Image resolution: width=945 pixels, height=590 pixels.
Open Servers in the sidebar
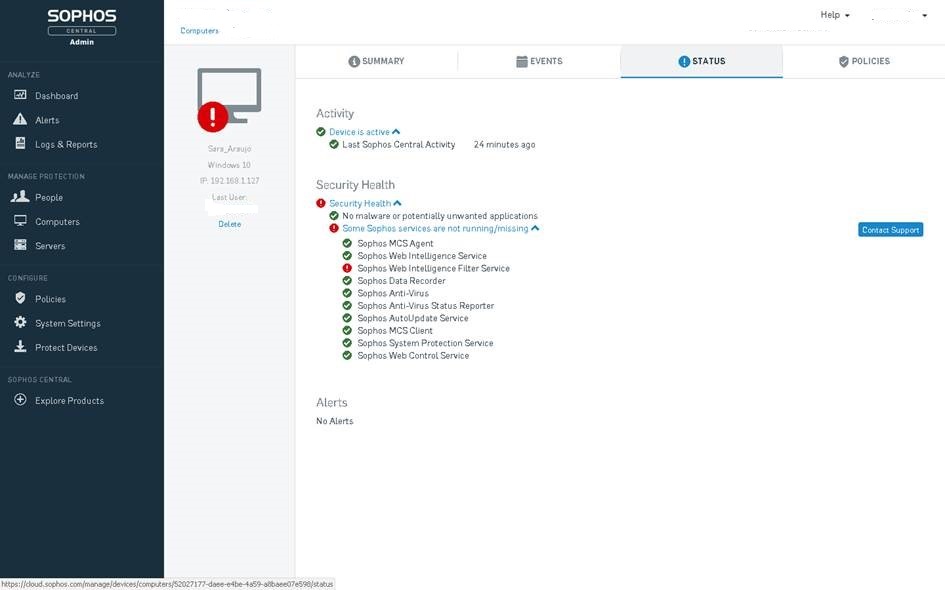point(50,246)
